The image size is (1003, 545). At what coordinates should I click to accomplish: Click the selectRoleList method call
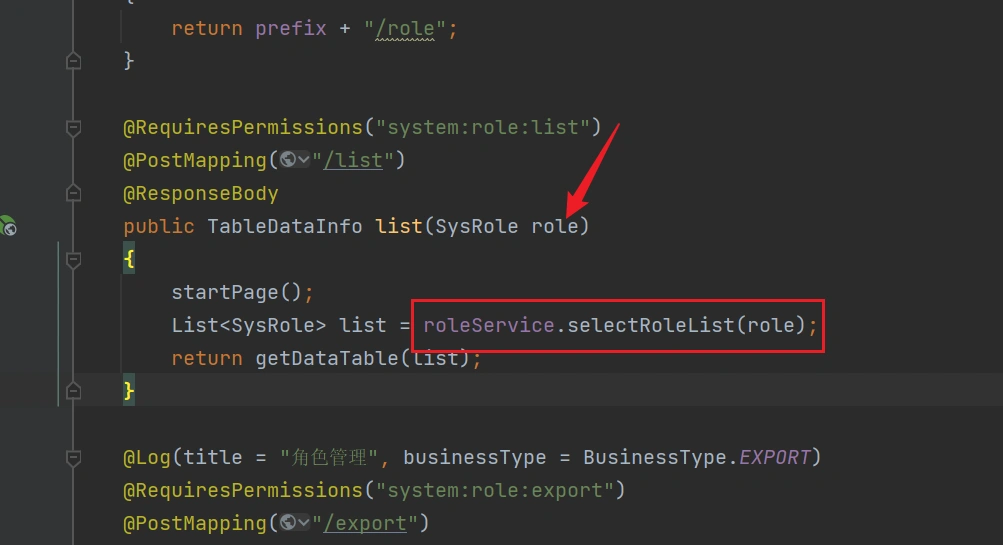click(650, 325)
